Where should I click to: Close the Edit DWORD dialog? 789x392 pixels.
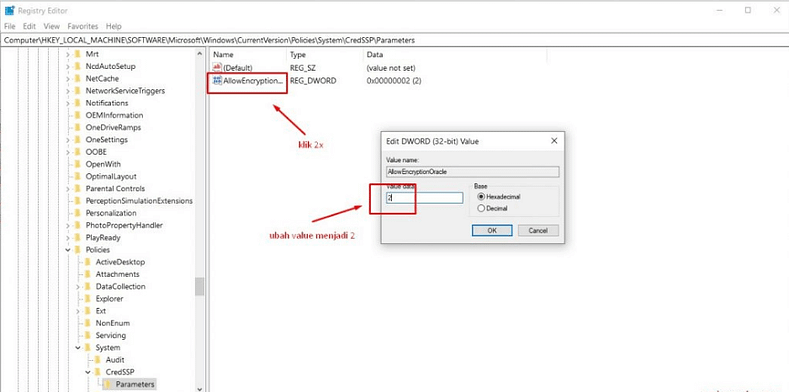click(x=554, y=141)
